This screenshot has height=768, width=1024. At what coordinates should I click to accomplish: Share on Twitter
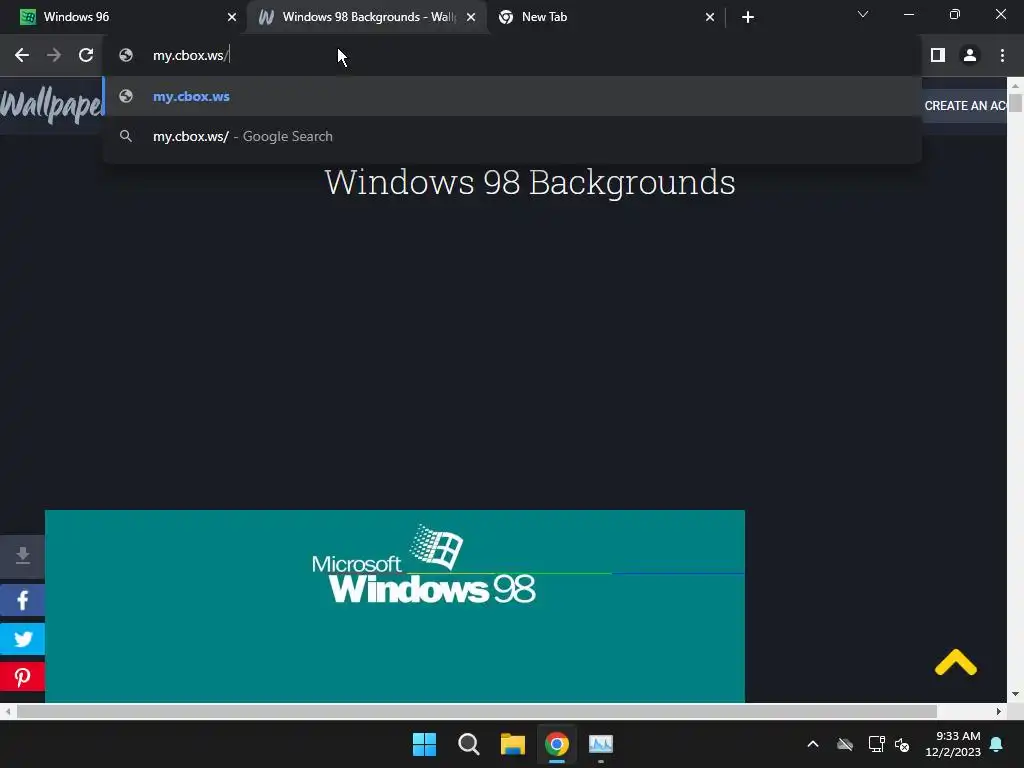(22, 639)
